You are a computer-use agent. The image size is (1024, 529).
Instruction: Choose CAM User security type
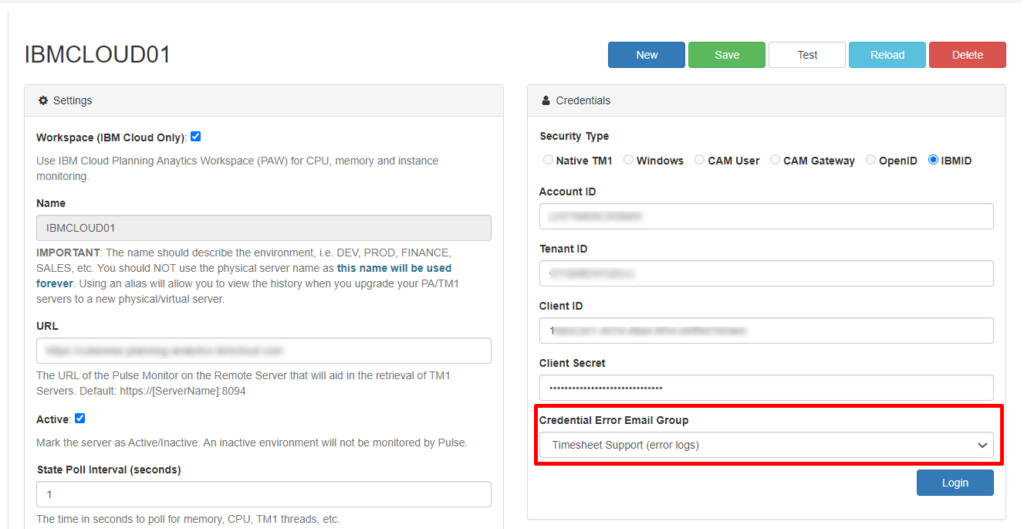pos(700,160)
